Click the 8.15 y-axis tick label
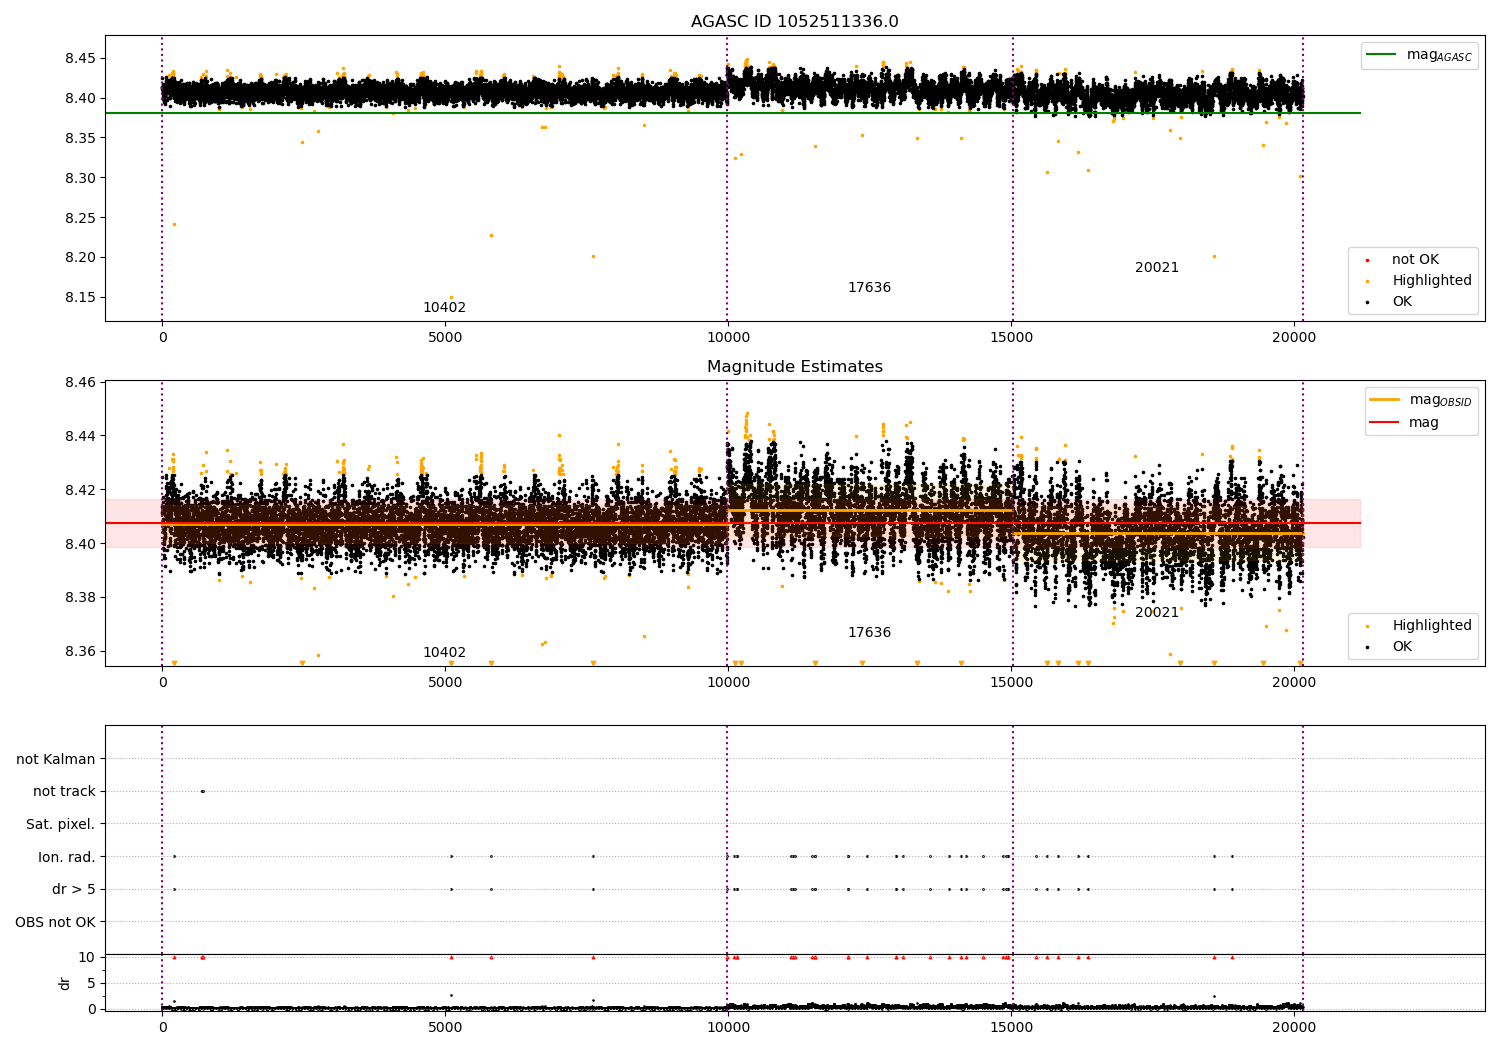Viewport: 1500px width, 1050px height. click(79, 298)
